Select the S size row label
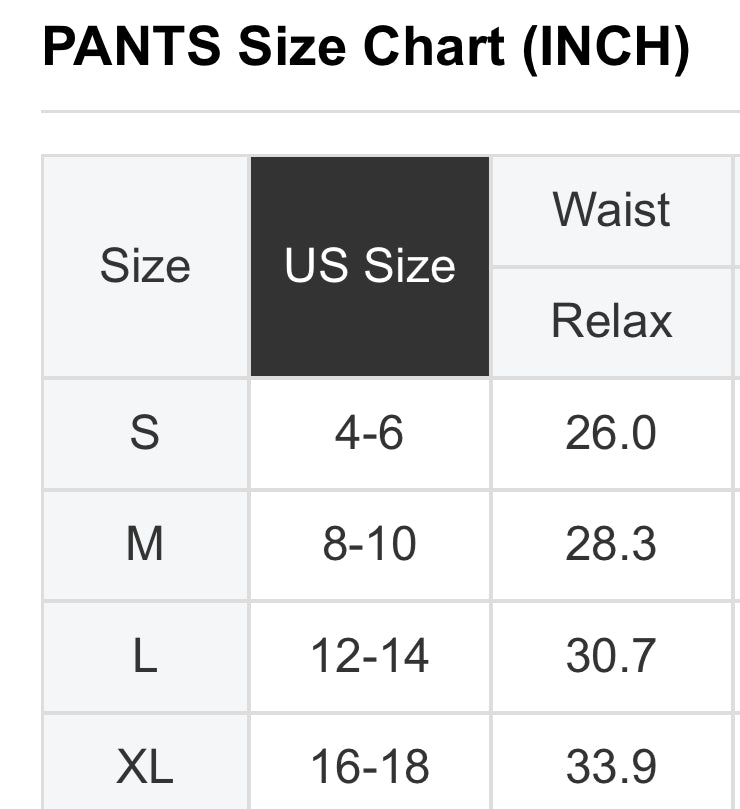Viewport: 740px width, 809px height. click(x=145, y=434)
